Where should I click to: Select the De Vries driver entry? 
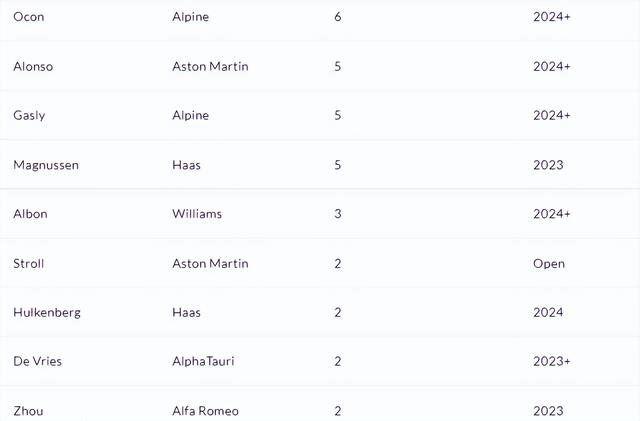[x=38, y=361]
